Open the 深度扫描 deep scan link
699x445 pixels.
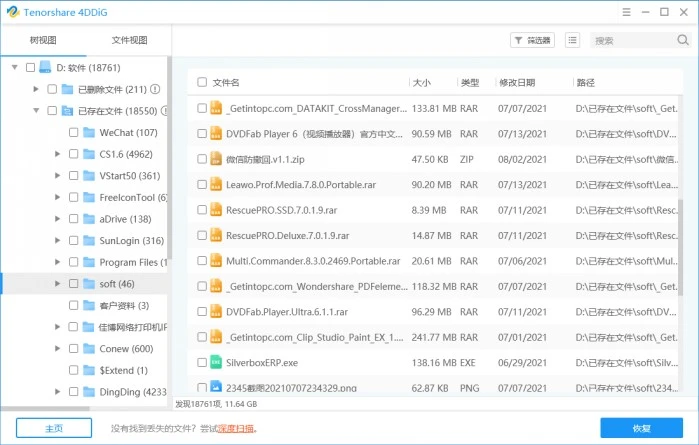point(238,429)
